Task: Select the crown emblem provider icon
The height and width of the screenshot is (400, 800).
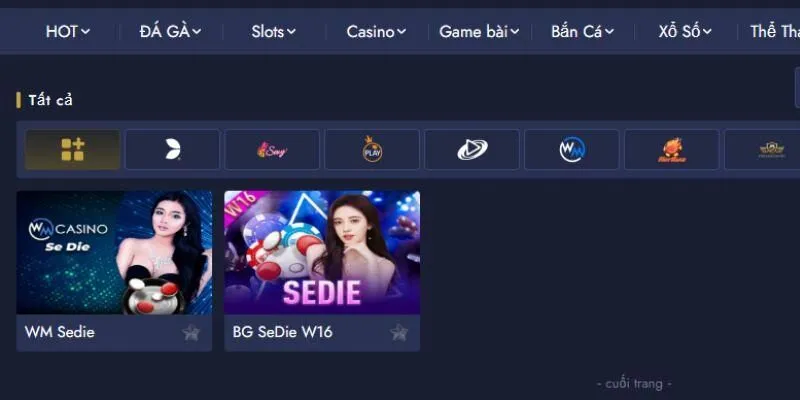Action: point(771,149)
